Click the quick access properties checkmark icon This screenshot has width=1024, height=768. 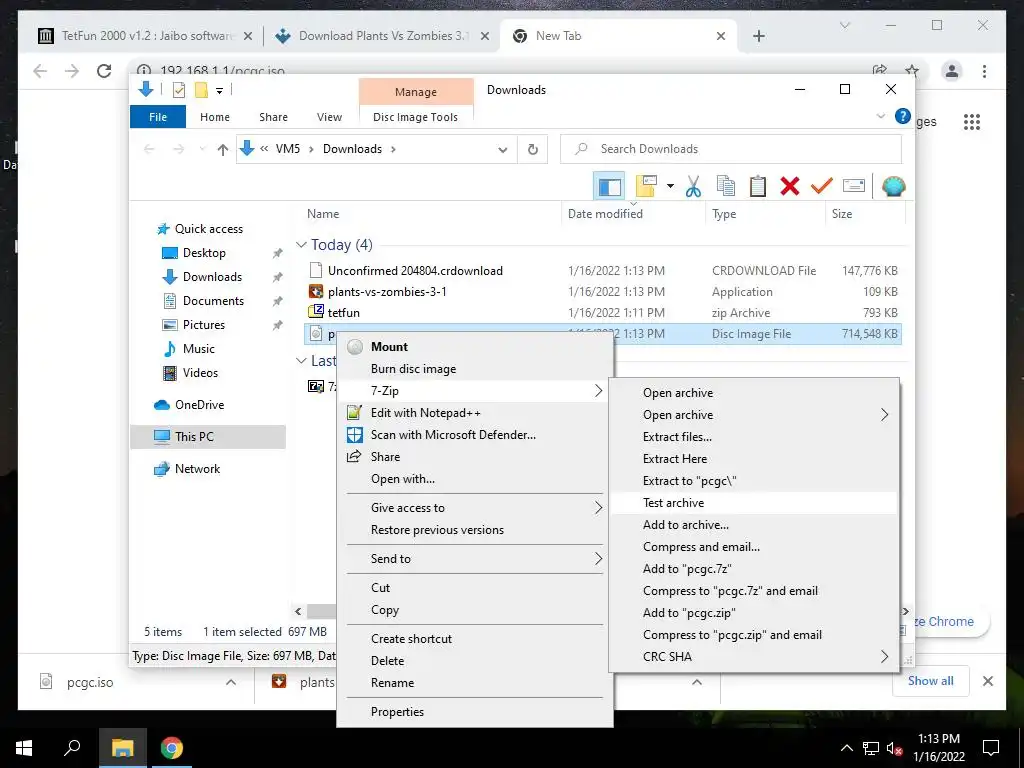(x=178, y=90)
